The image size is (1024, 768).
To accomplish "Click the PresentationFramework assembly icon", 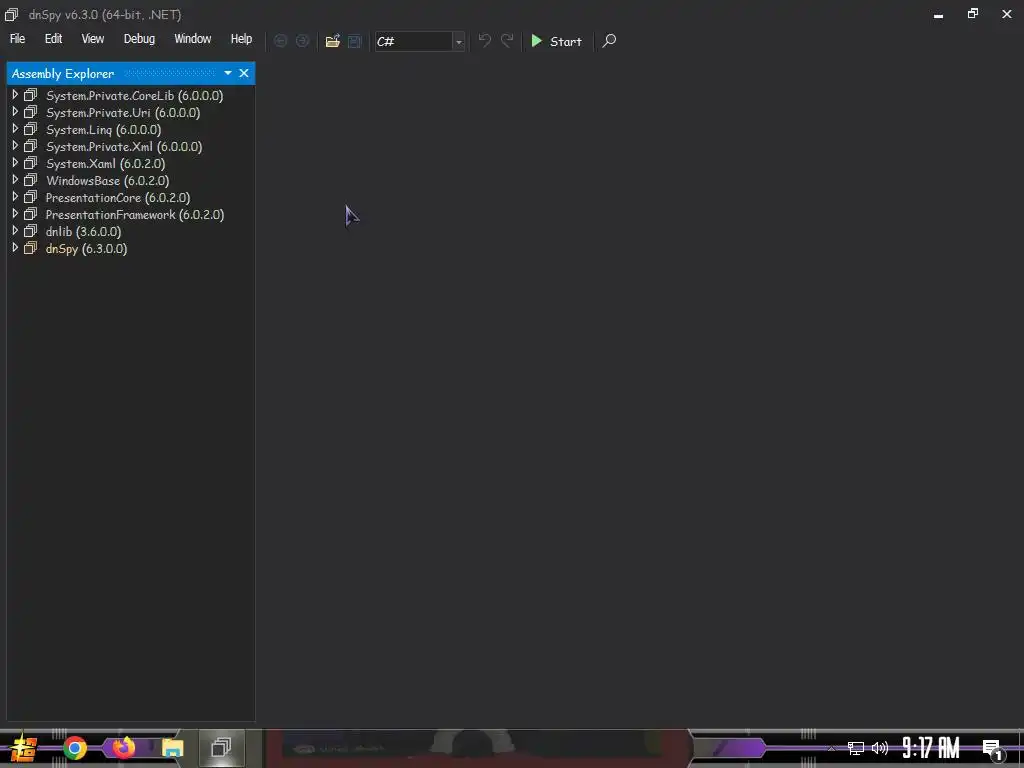I will (x=31, y=214).
